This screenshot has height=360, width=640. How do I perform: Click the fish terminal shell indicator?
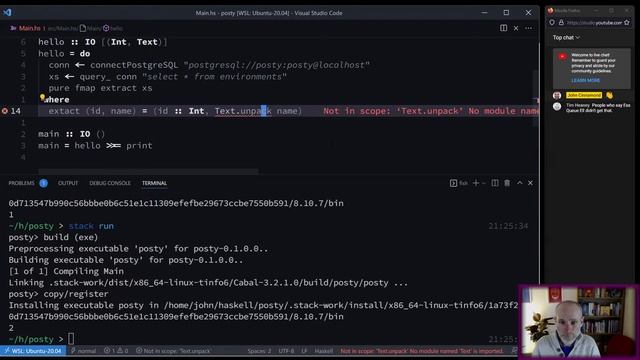pos(459,183)
